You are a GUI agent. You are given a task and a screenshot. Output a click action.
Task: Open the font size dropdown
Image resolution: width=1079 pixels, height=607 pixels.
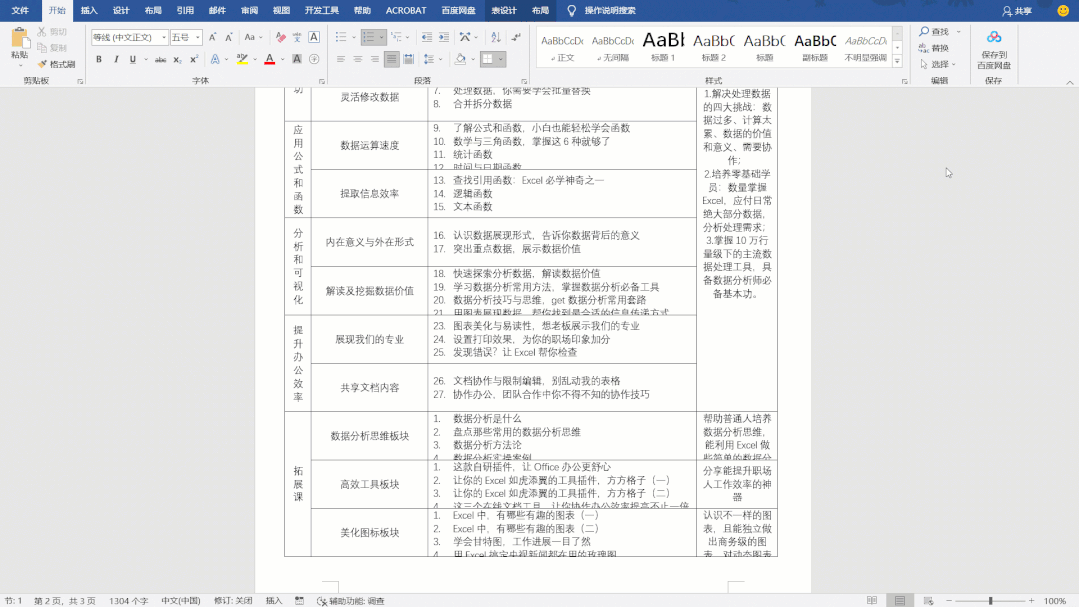(198, 37)
